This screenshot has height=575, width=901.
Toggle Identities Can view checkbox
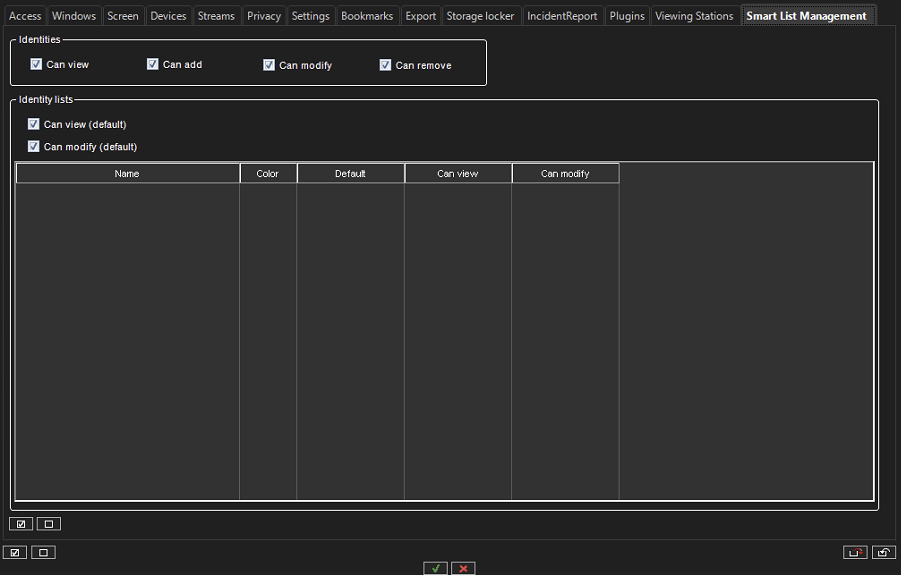pos(36,64)
